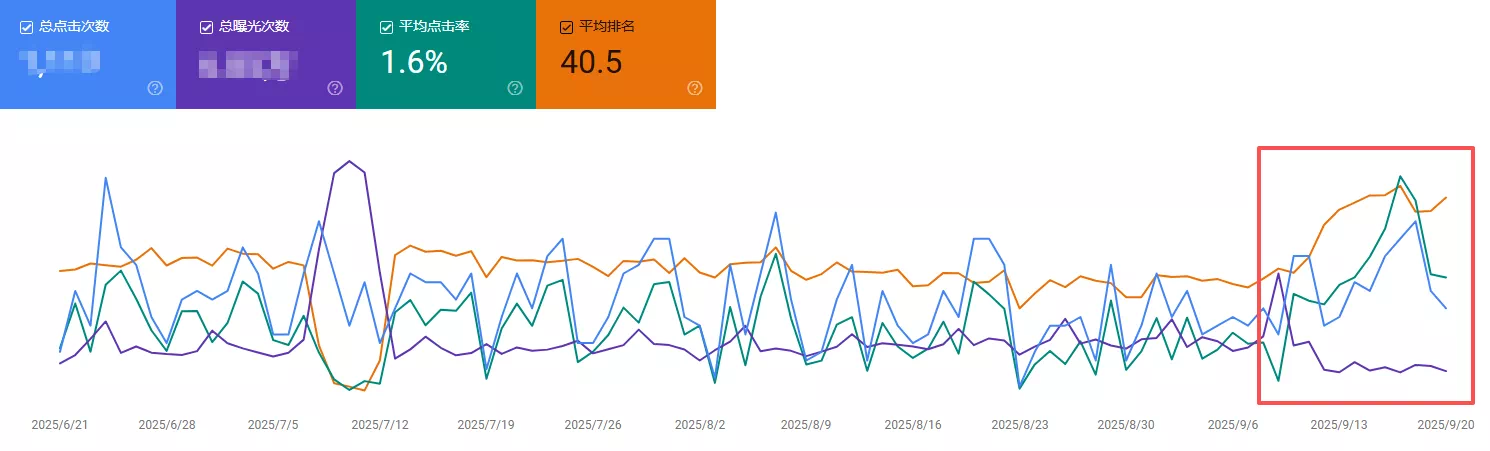The height and width of the screenshot is (451, 1490).
Task: Click the tall purple impressions peak in July
Action: [348, 161]
